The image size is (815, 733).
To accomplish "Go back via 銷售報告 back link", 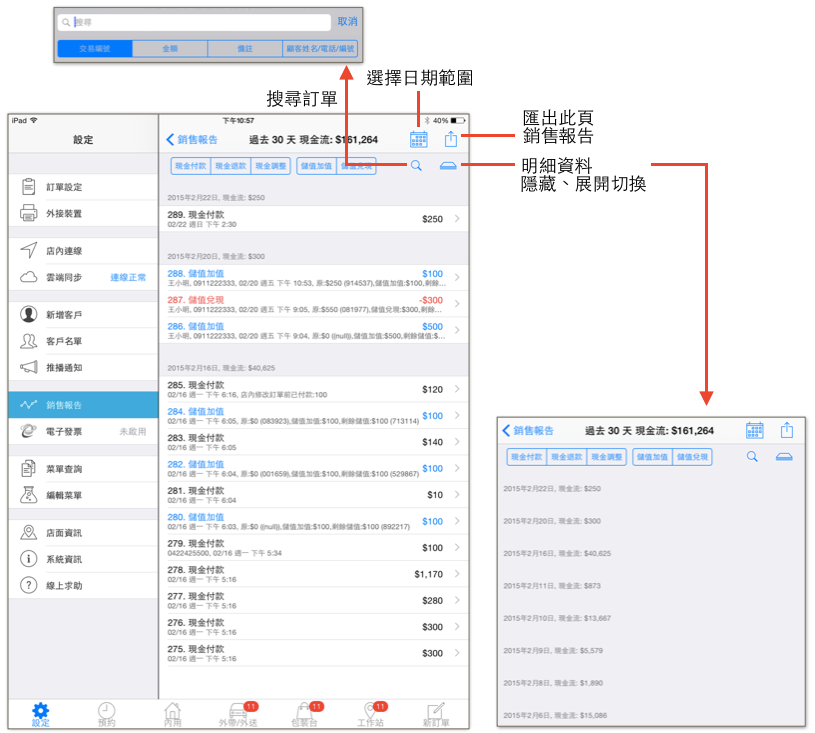I will coord(192,139).
